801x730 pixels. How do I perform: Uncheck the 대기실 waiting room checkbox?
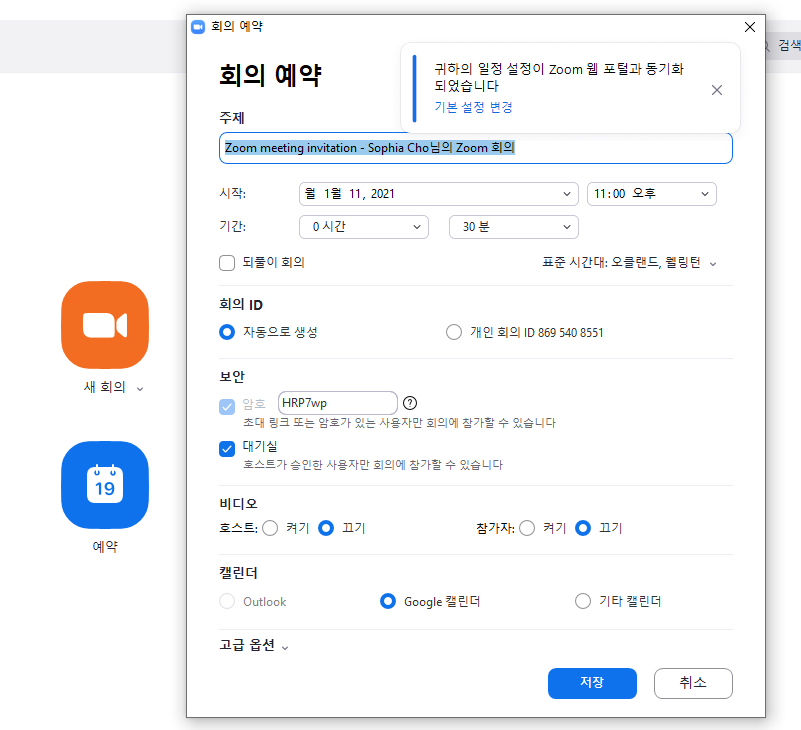[x=227, y=449]
